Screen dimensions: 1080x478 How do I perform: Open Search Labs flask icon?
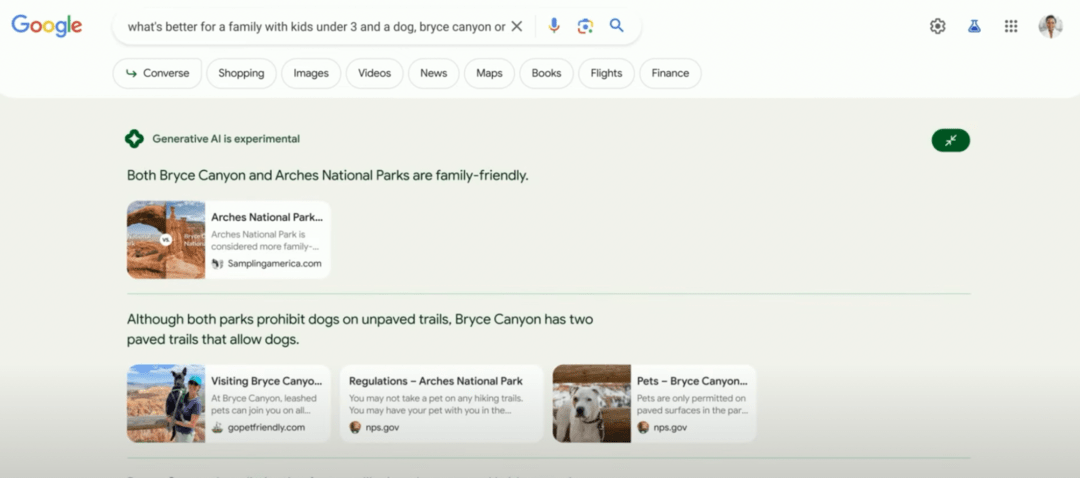(x=974, y=26)
